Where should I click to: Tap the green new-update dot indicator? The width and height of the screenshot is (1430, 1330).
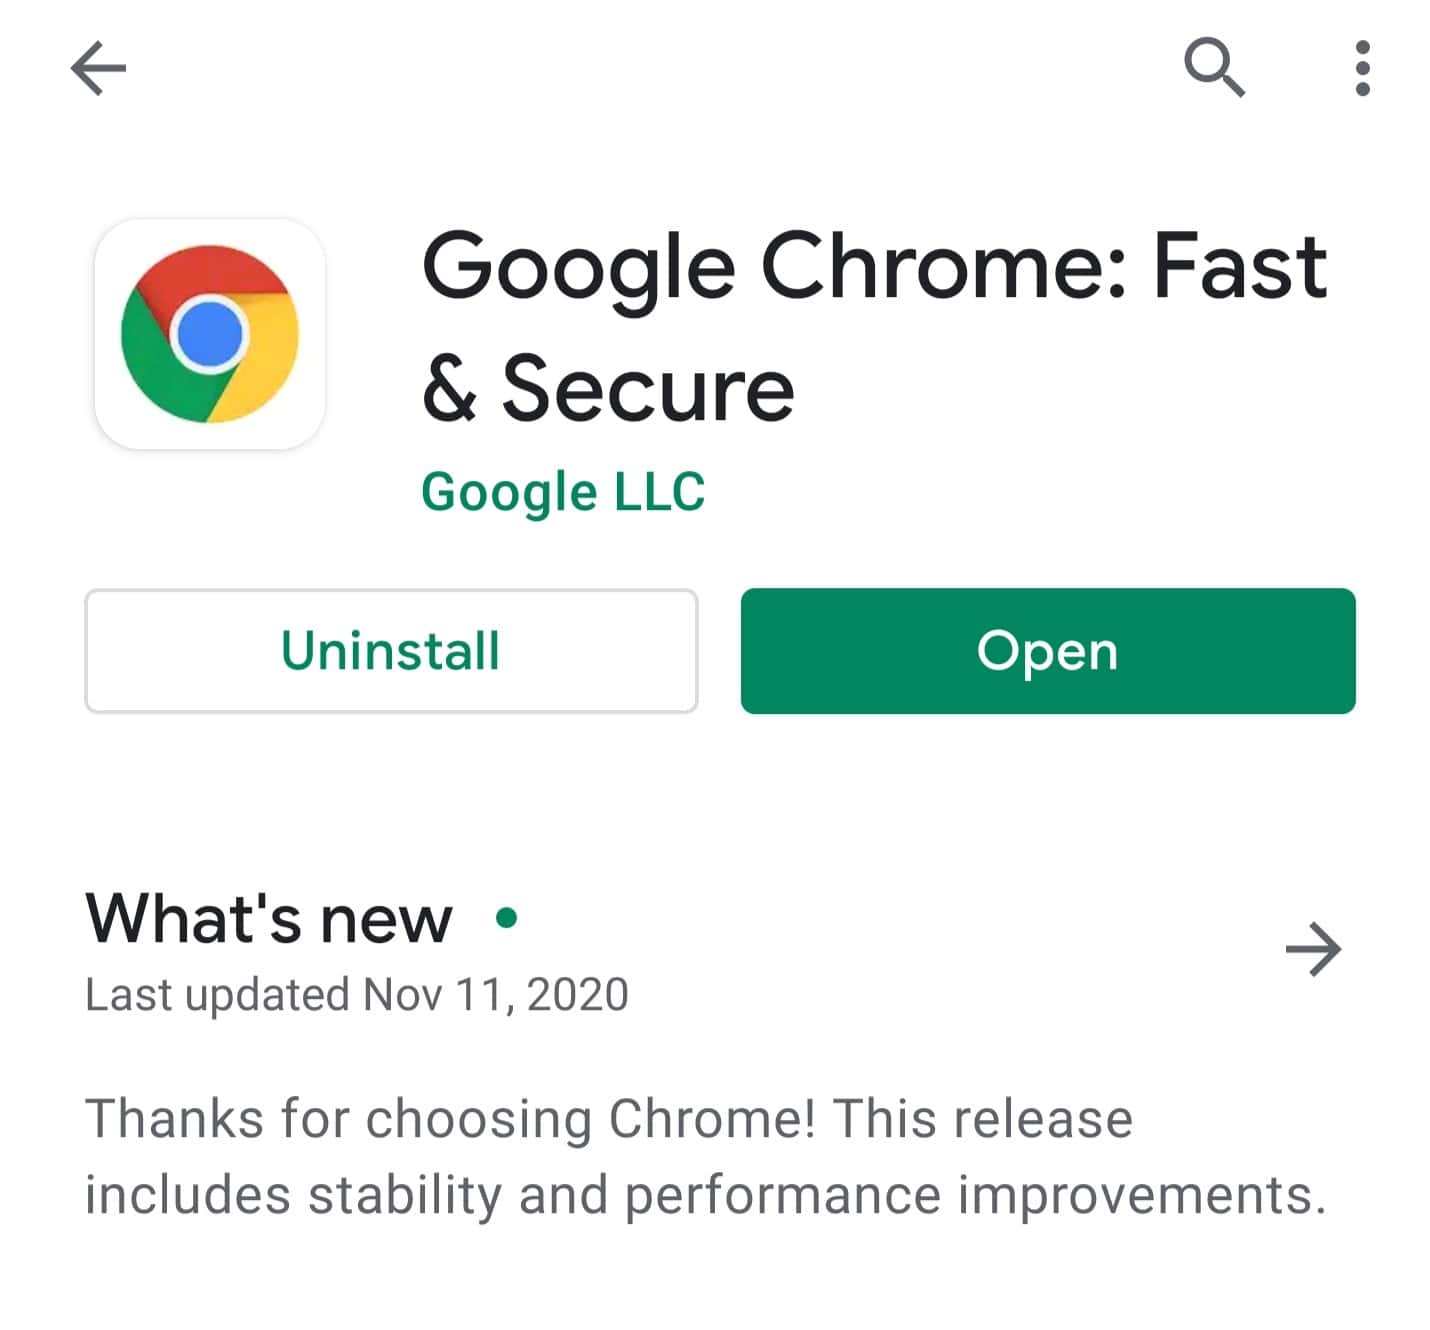[x=507, y=917]
